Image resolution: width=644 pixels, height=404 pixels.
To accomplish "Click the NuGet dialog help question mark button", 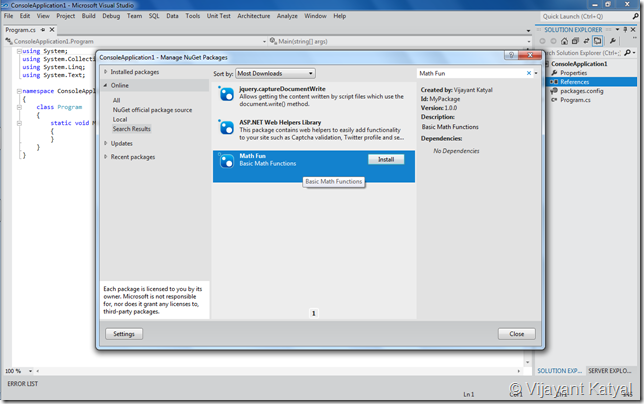I will point(511,55).
